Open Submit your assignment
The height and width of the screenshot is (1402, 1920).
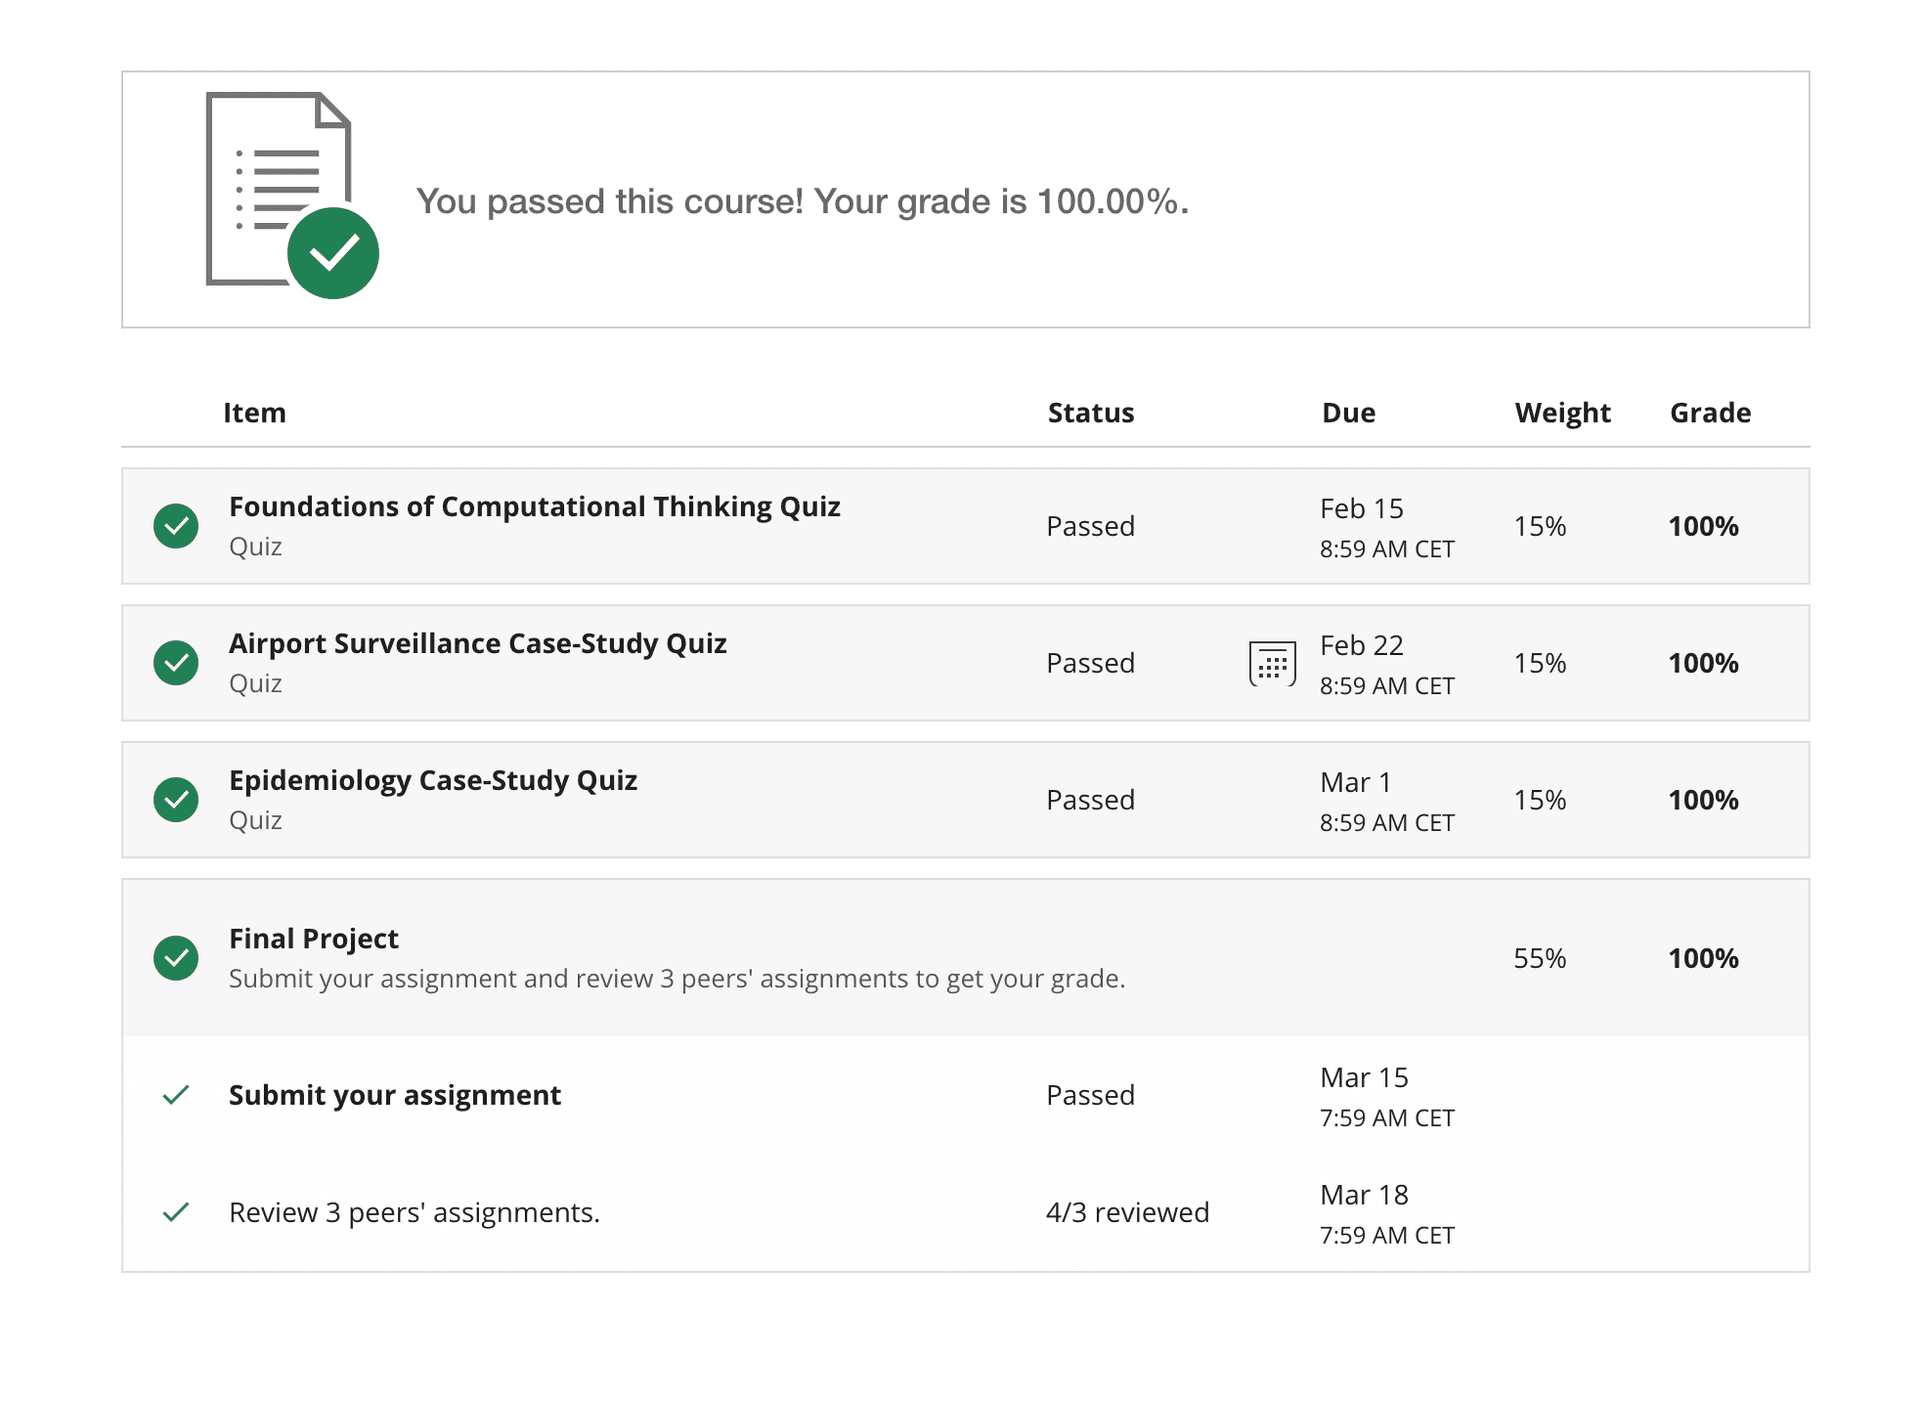point(394,1095)
